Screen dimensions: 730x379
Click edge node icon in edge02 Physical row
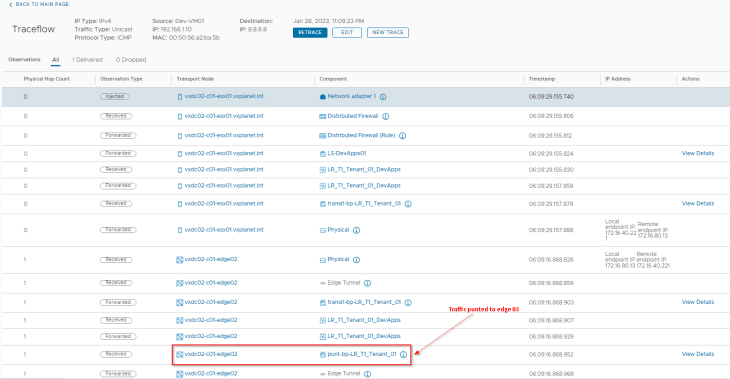pos(179,260)
